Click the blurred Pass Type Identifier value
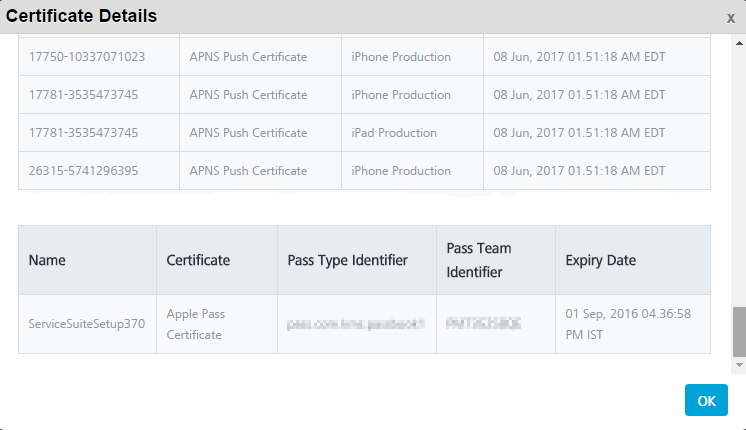This screenshot has width=746, height=430. pyautogui.click(x=356, y=324)
